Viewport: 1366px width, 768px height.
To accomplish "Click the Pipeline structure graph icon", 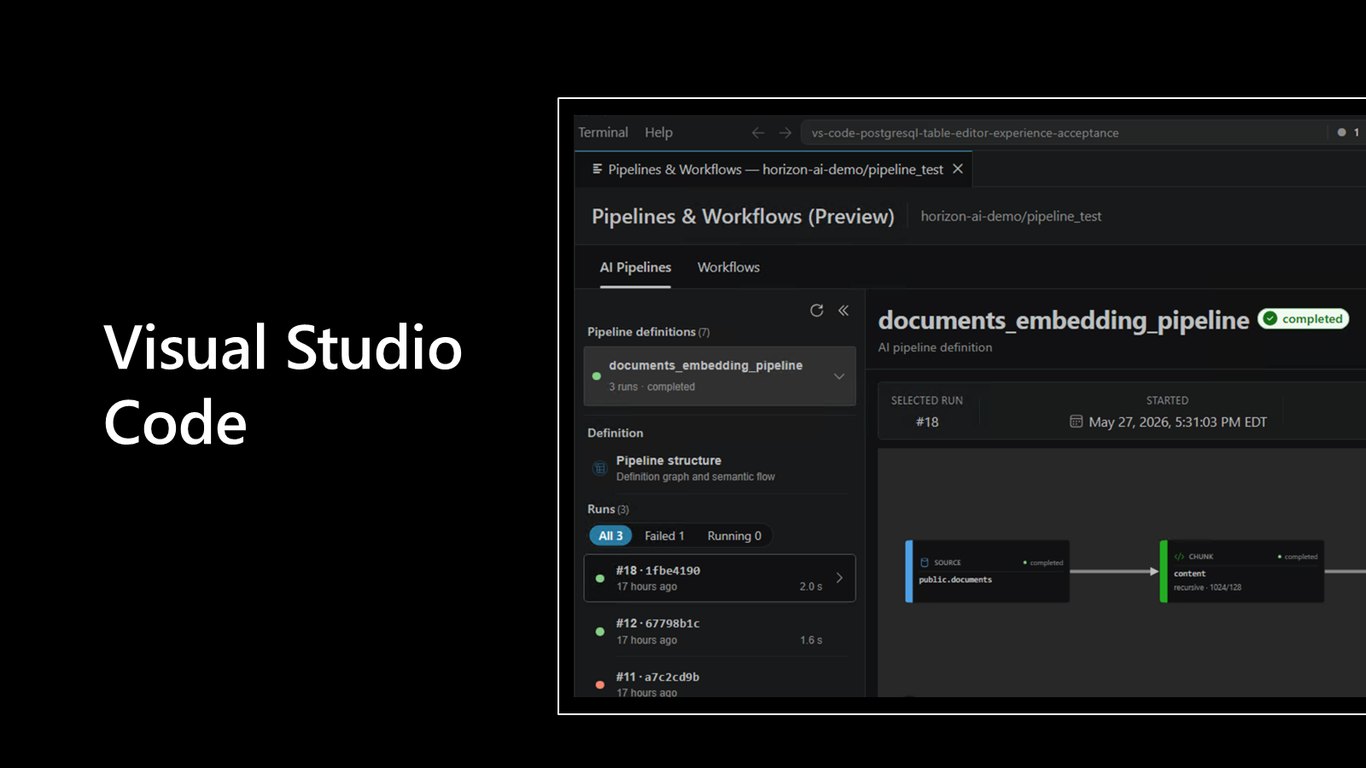I will [600, 468].
